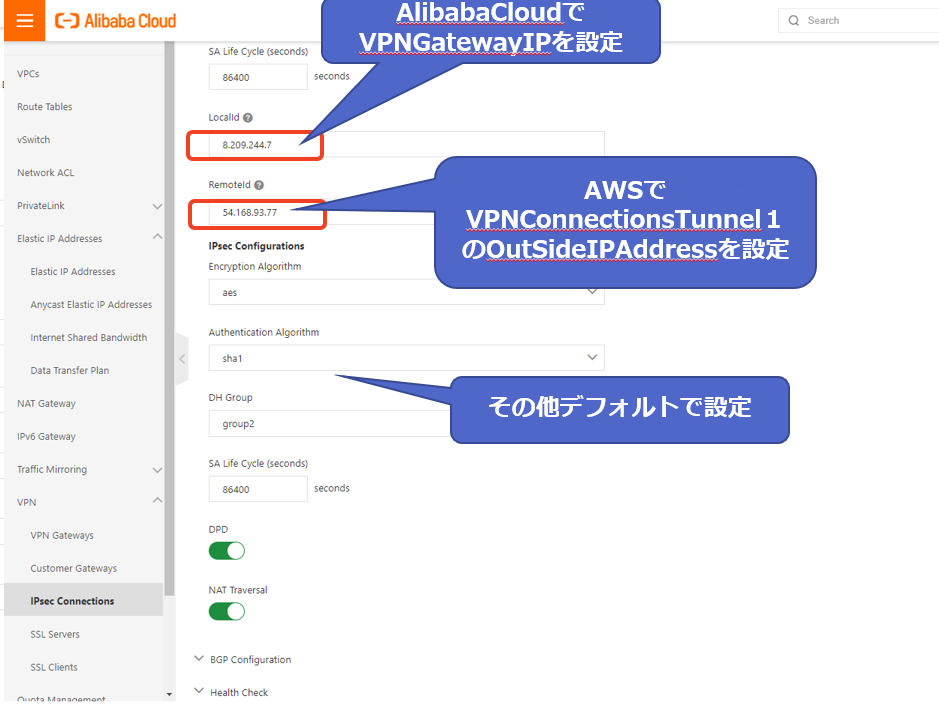This screenshot has height=709, width=939.
Task: Open Data Transfer Plan page
Action: pyautogui.click(x=69, y=370)
